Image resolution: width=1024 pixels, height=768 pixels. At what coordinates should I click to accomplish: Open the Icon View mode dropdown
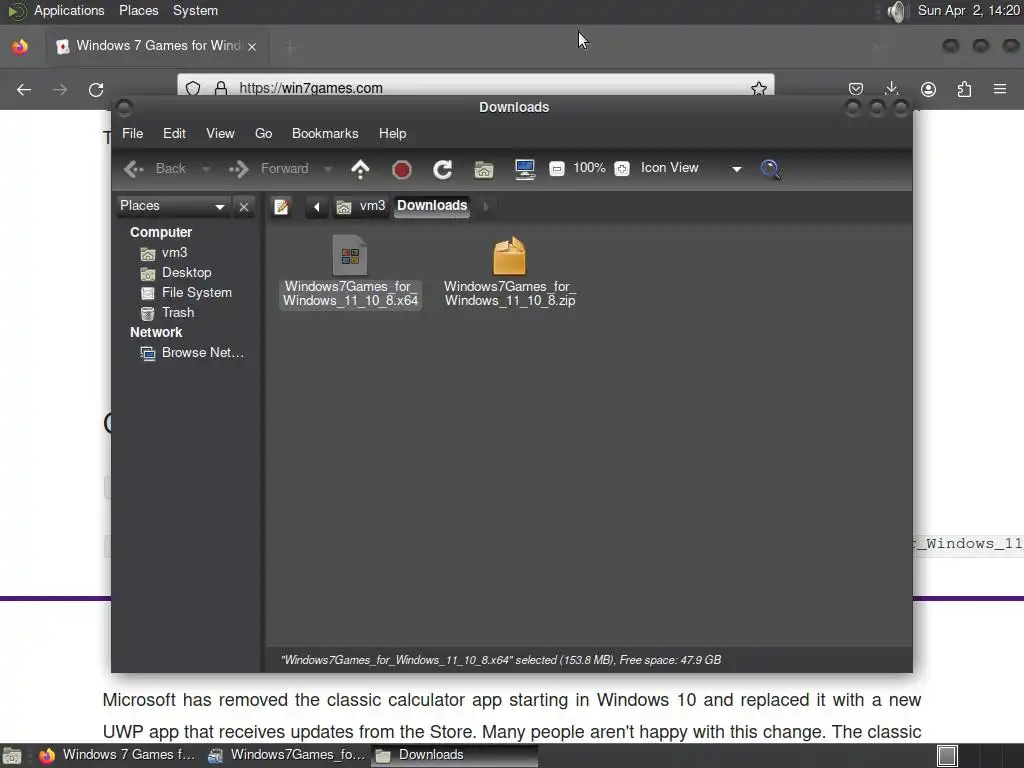691,168
